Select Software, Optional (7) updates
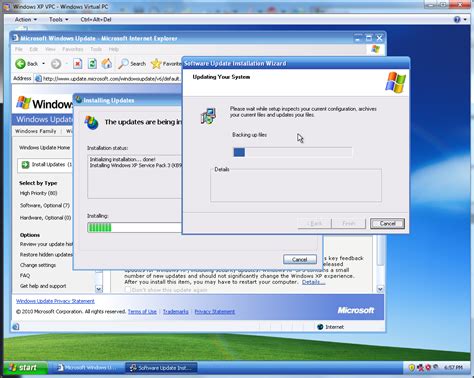Viewport: 474px width, 378px height. [45, 205]
